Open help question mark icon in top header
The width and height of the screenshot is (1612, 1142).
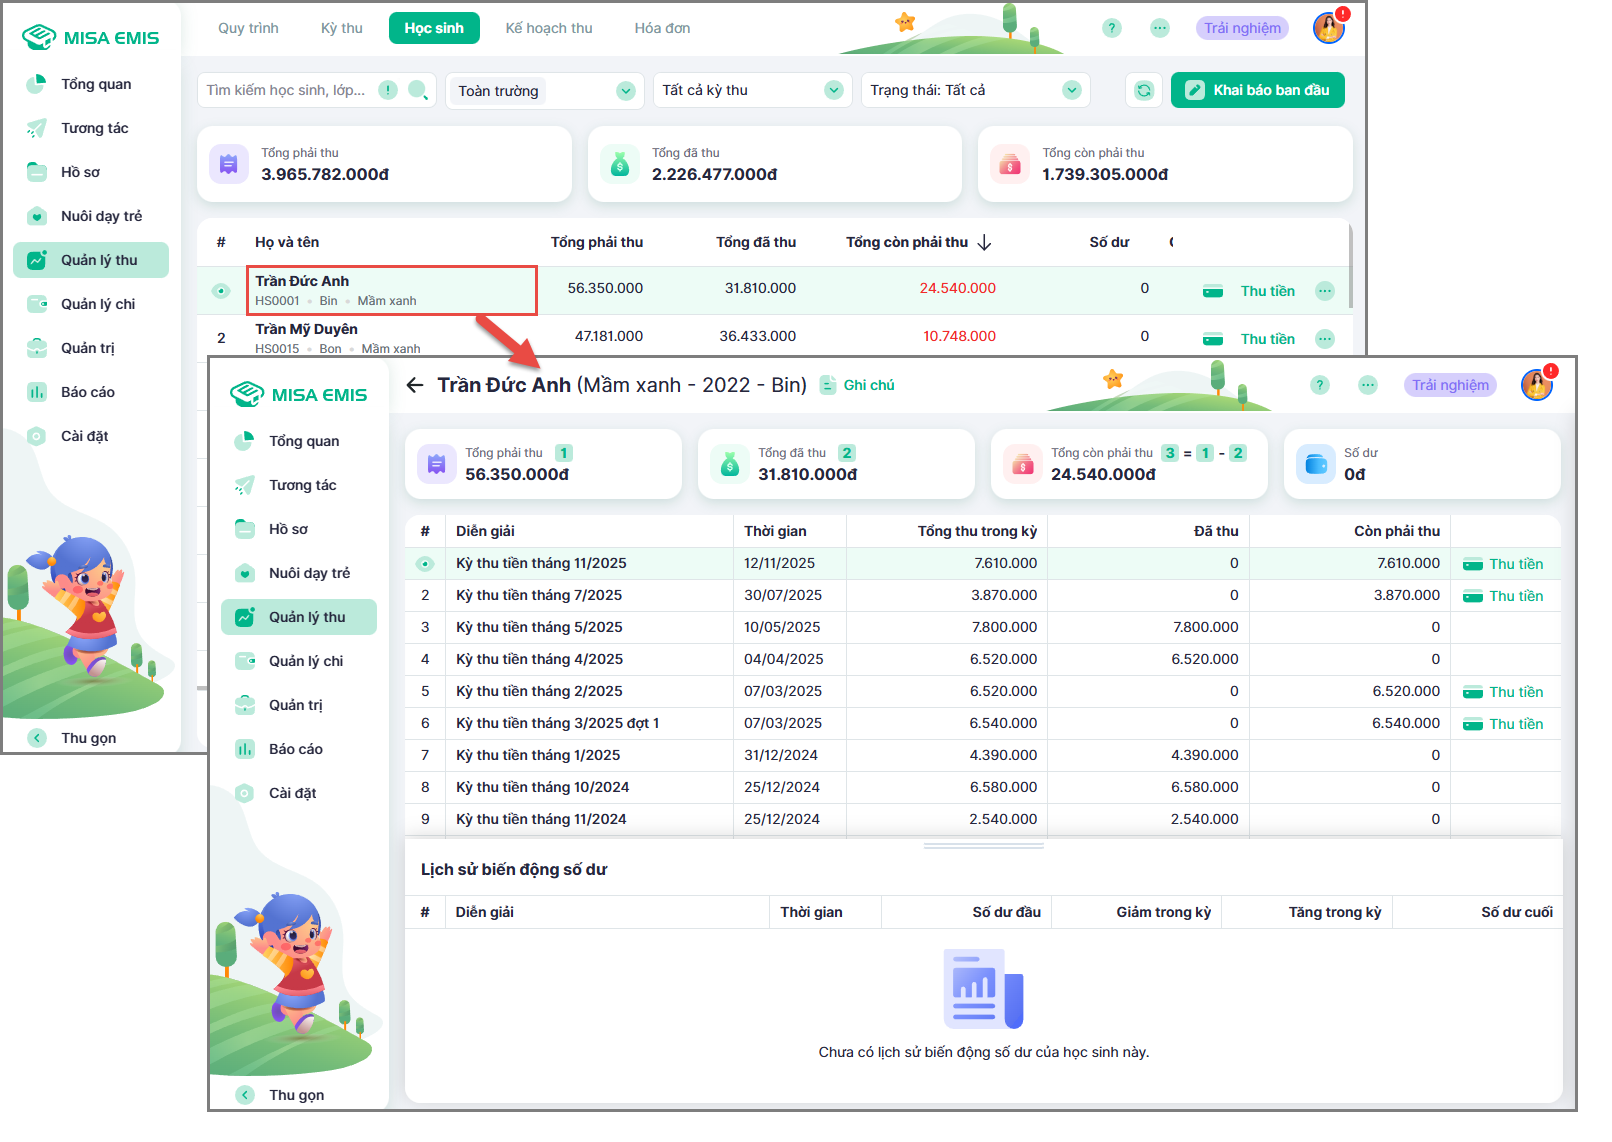[x=1112, y=28]
